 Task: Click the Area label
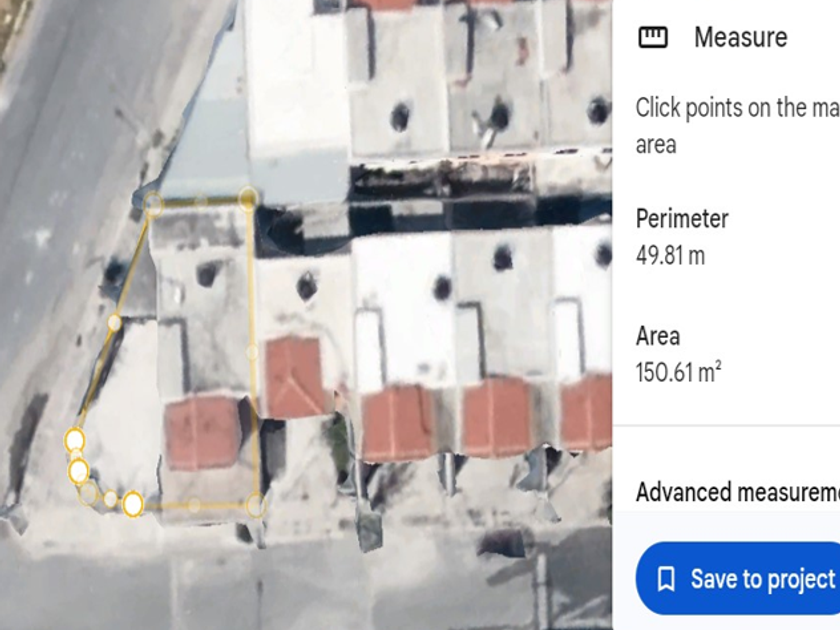tap(658, 336)
